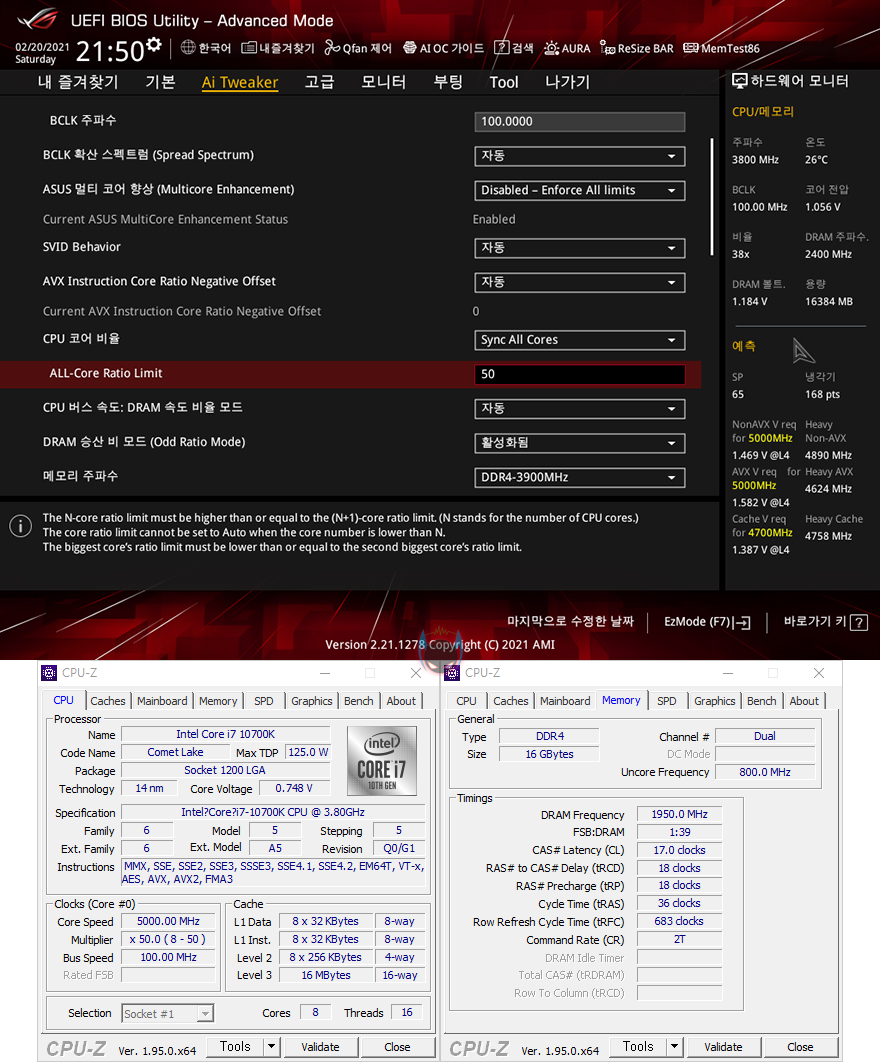Open CPU 코어 비율 Sync All Cores dropdown
Viewport: 880px width, 1062px height.
(x=579, y=340)
